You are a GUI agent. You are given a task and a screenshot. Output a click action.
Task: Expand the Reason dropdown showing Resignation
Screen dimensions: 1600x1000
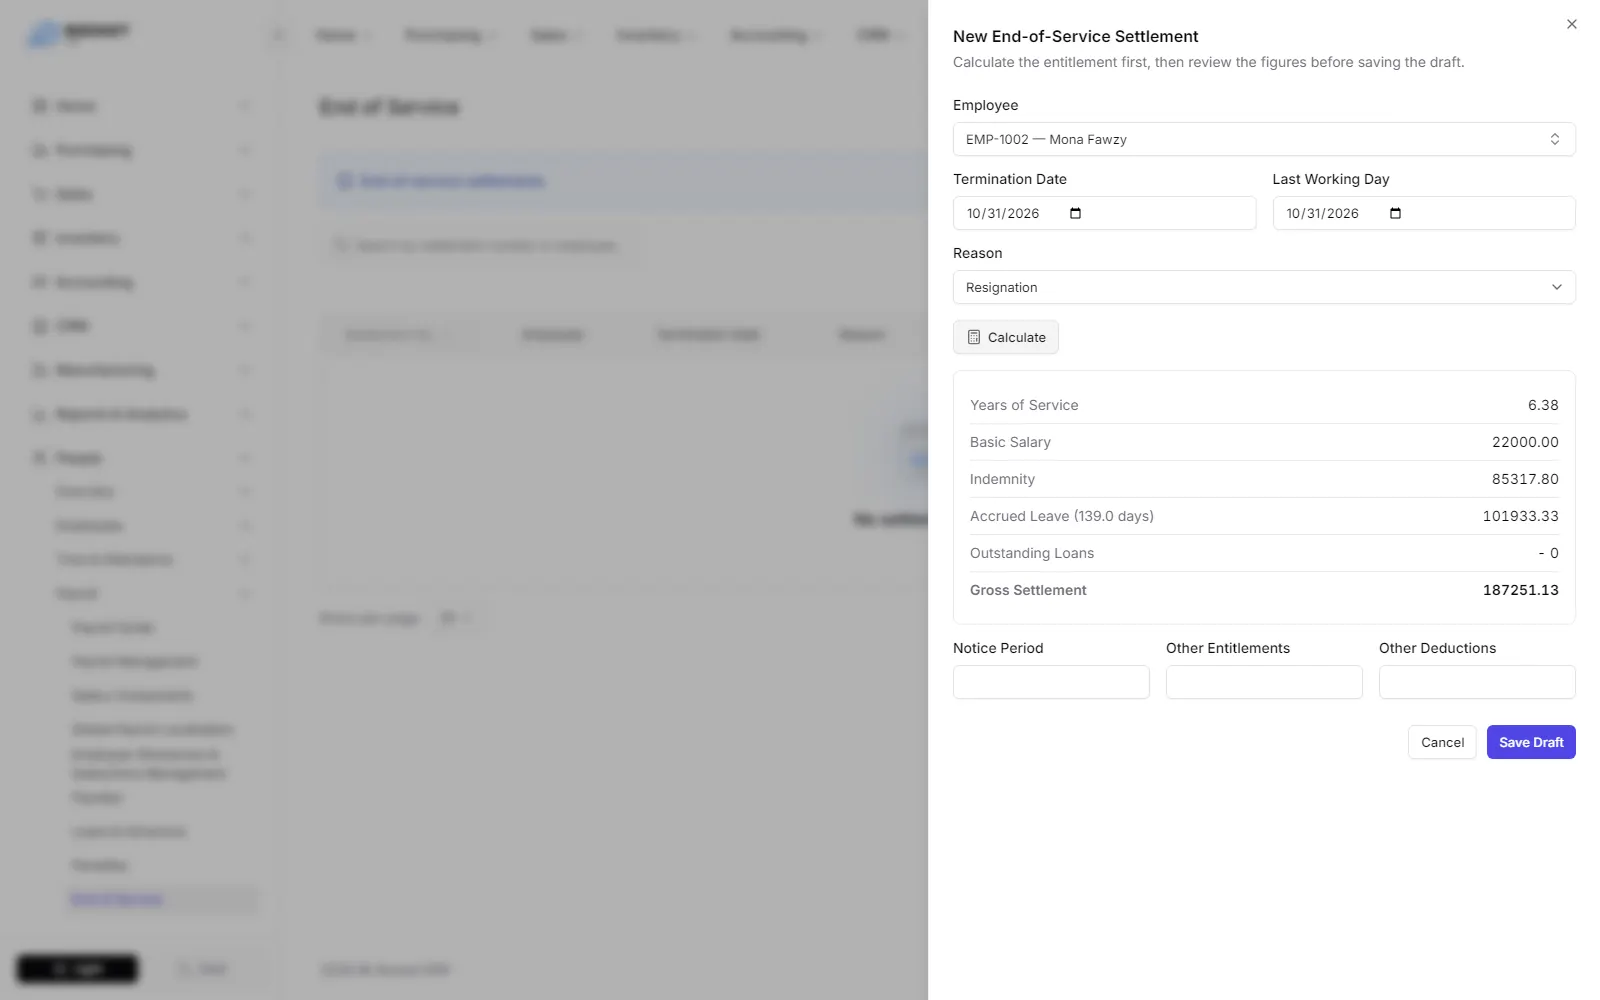click(x=1264, y=287)
